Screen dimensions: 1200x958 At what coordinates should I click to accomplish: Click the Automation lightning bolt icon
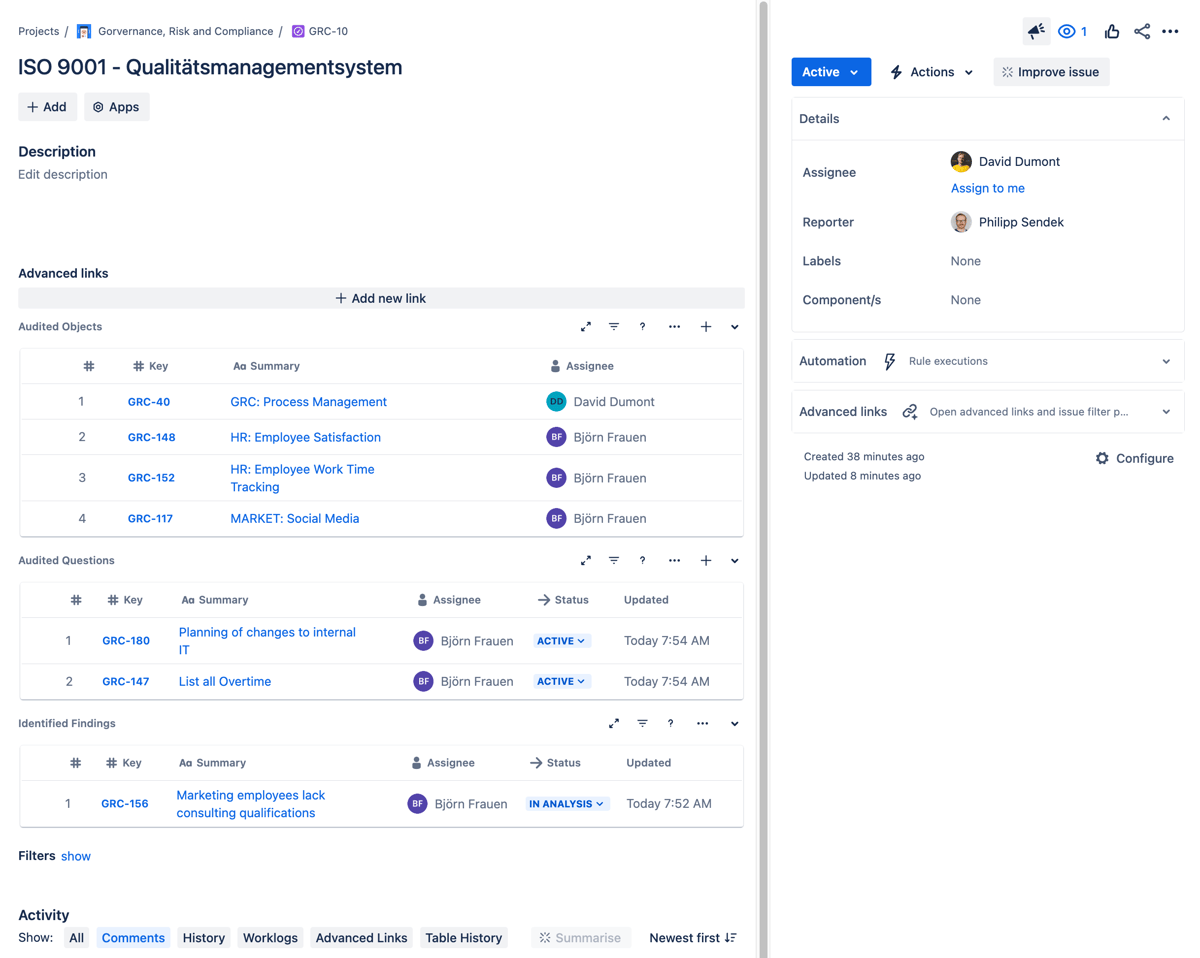click(x=890, y=362)
